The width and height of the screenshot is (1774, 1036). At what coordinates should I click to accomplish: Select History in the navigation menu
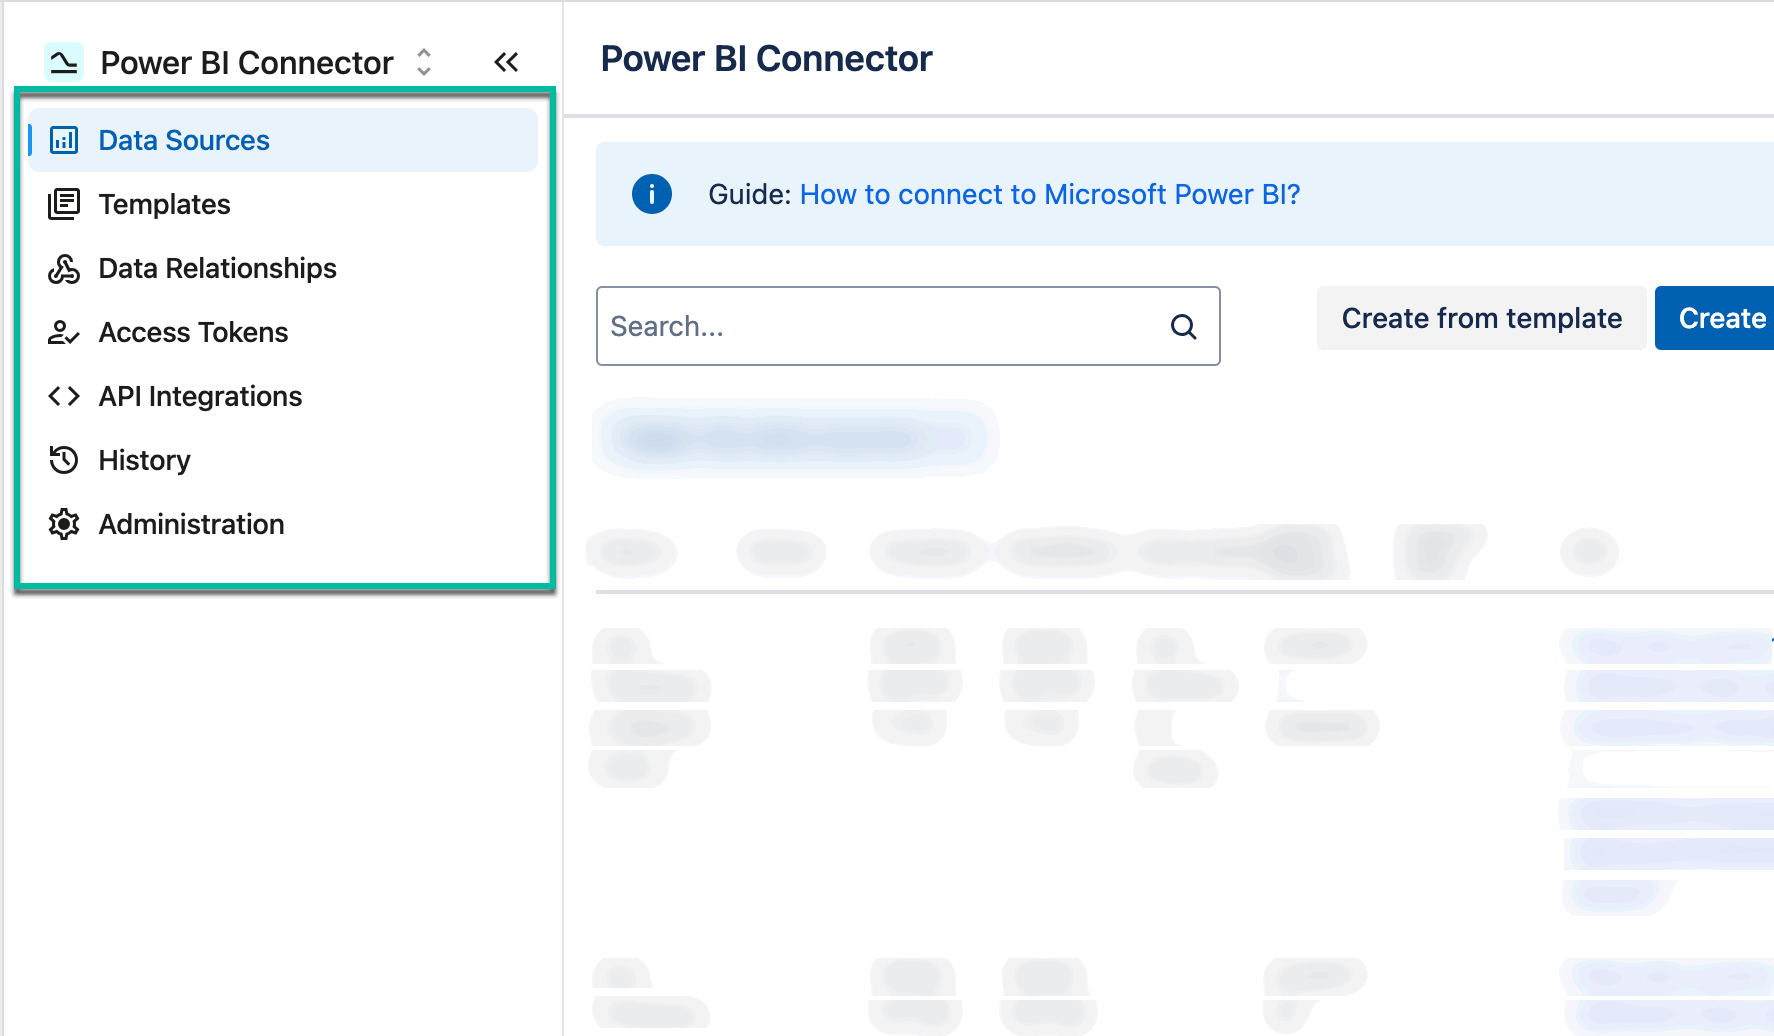coord(145,460)
